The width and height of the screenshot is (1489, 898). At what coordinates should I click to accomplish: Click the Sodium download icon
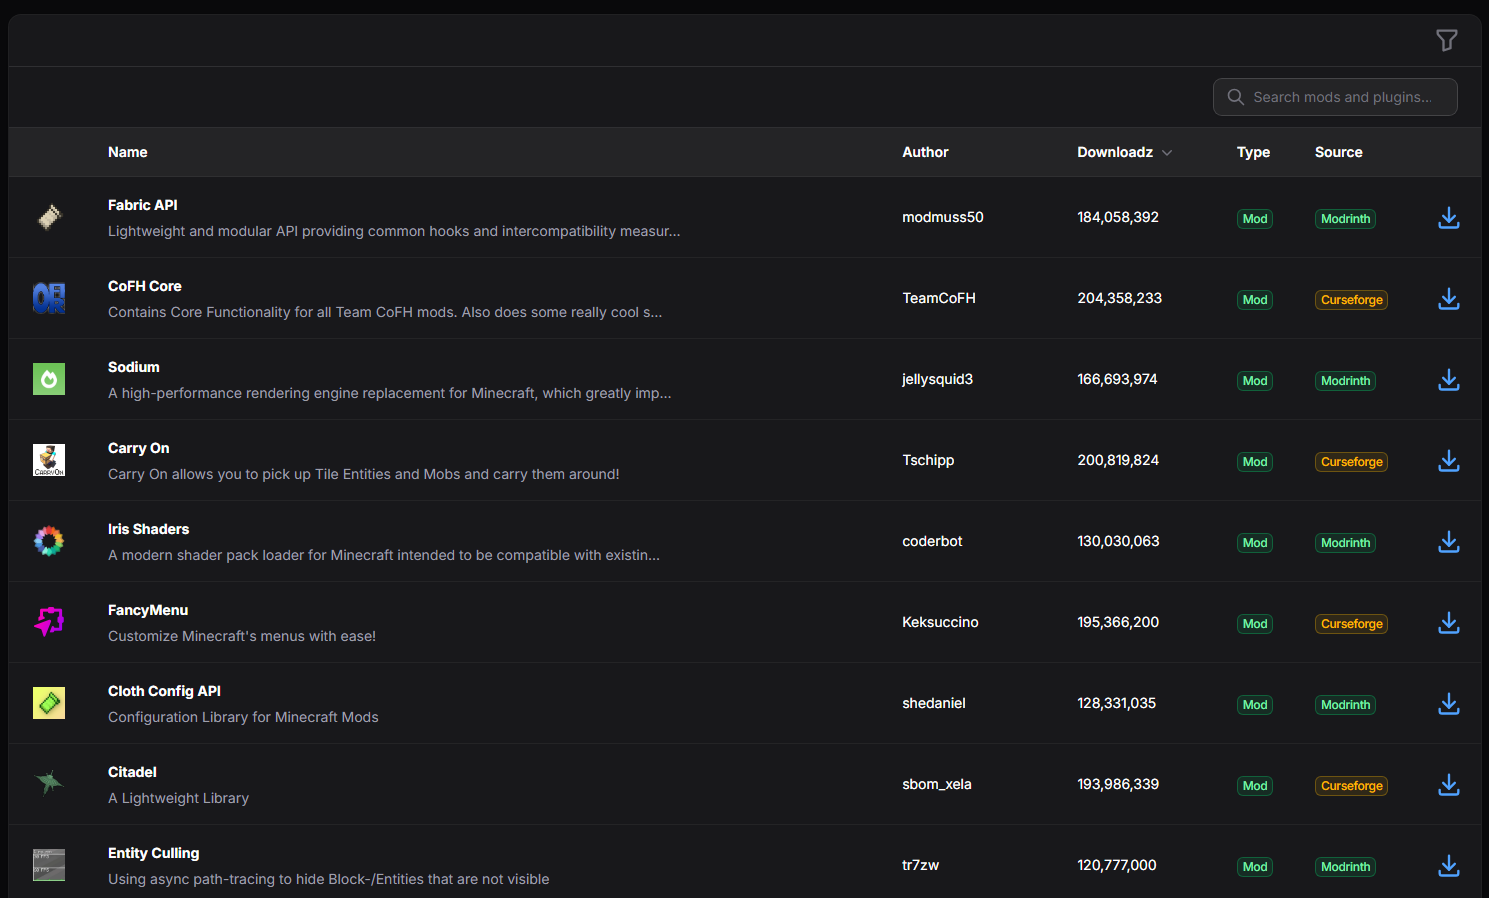[1448, 380]
